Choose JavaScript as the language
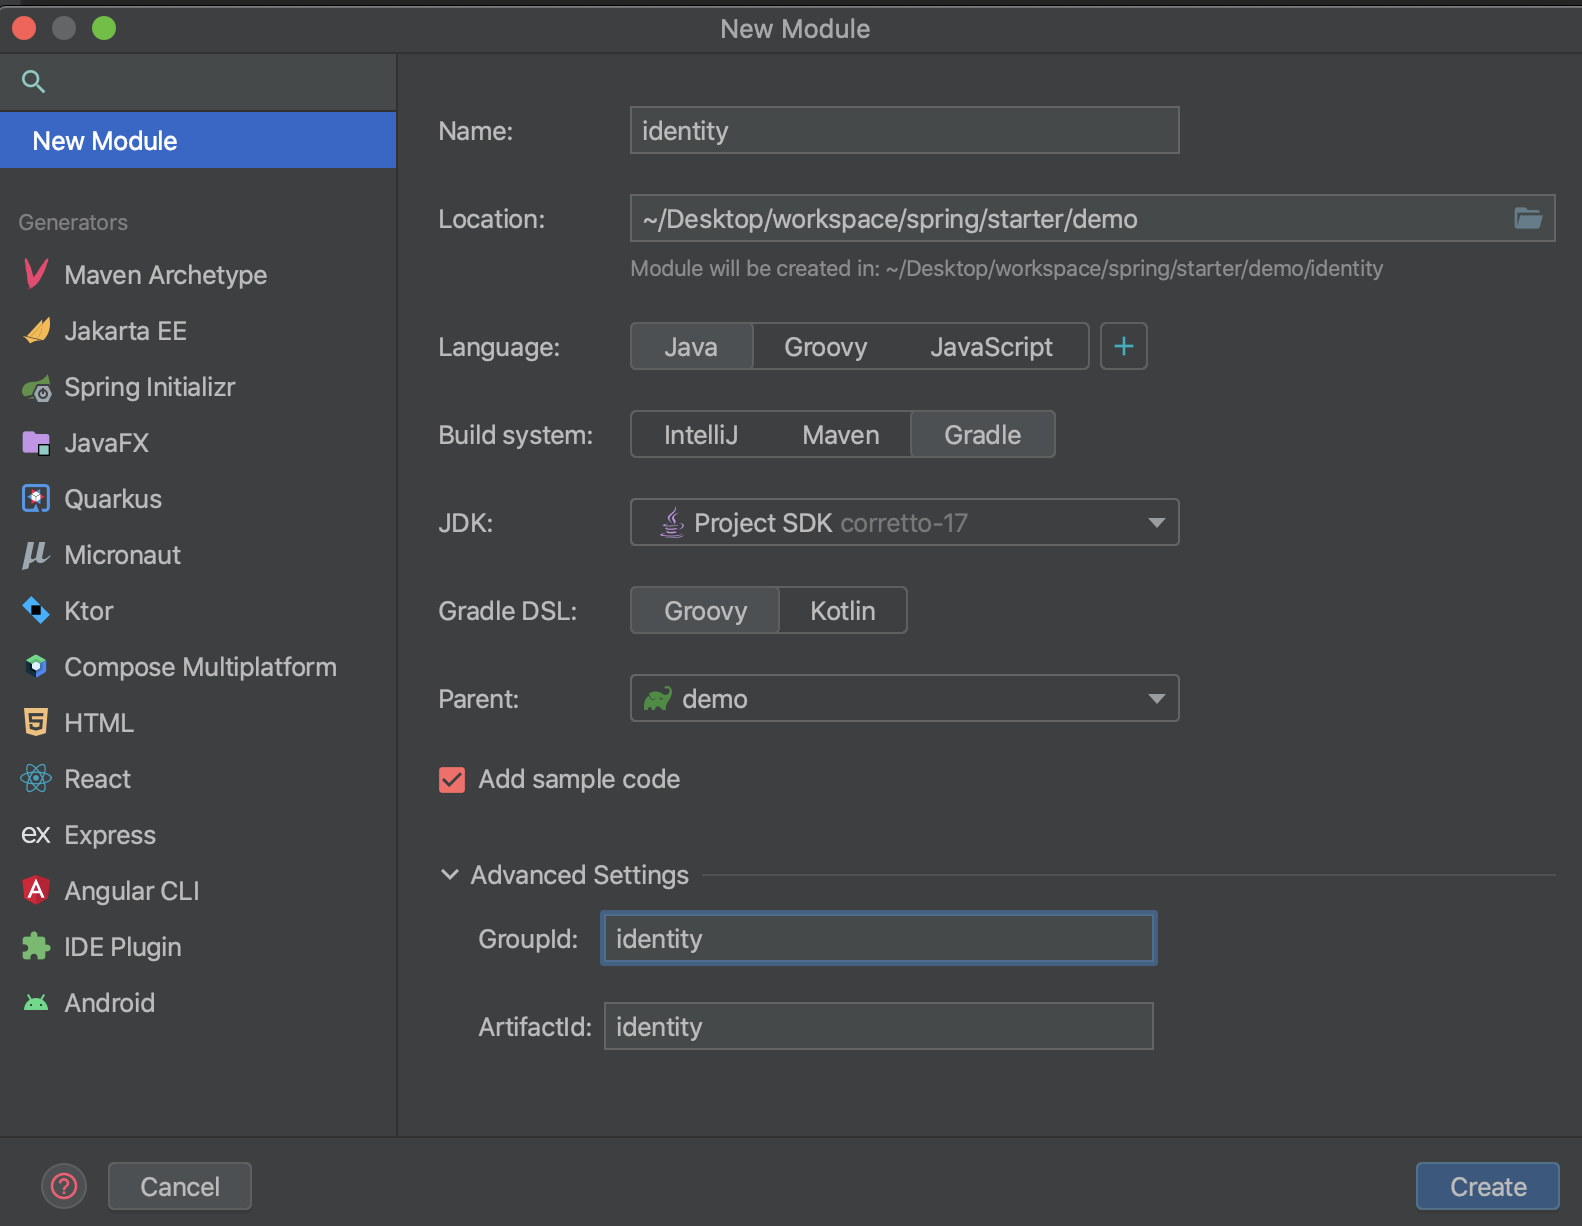The image size is (1582, 1226). click(991, 346)
